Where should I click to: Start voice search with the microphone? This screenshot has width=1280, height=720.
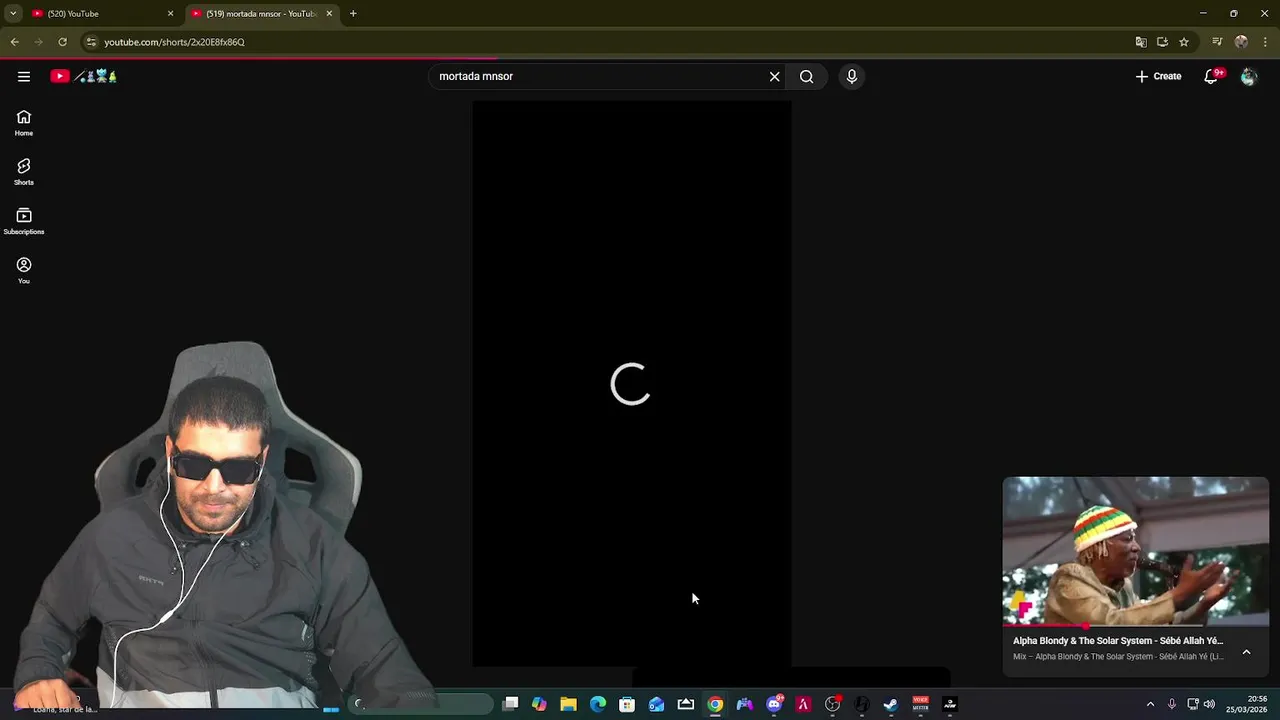pyautogui.click(x=852, y=76)
